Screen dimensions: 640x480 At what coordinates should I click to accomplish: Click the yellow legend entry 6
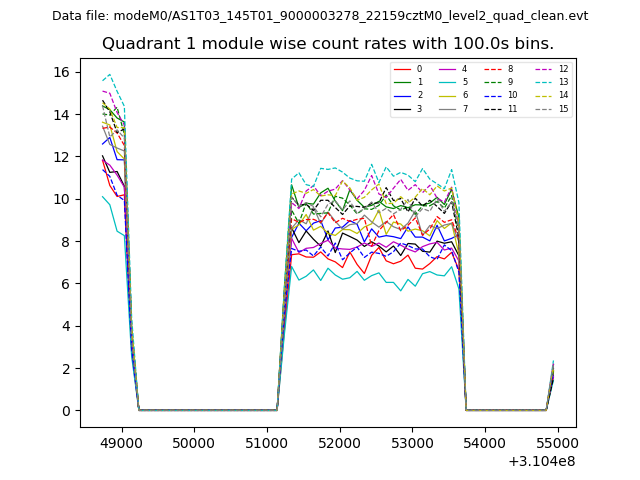[x=457, y=95]
